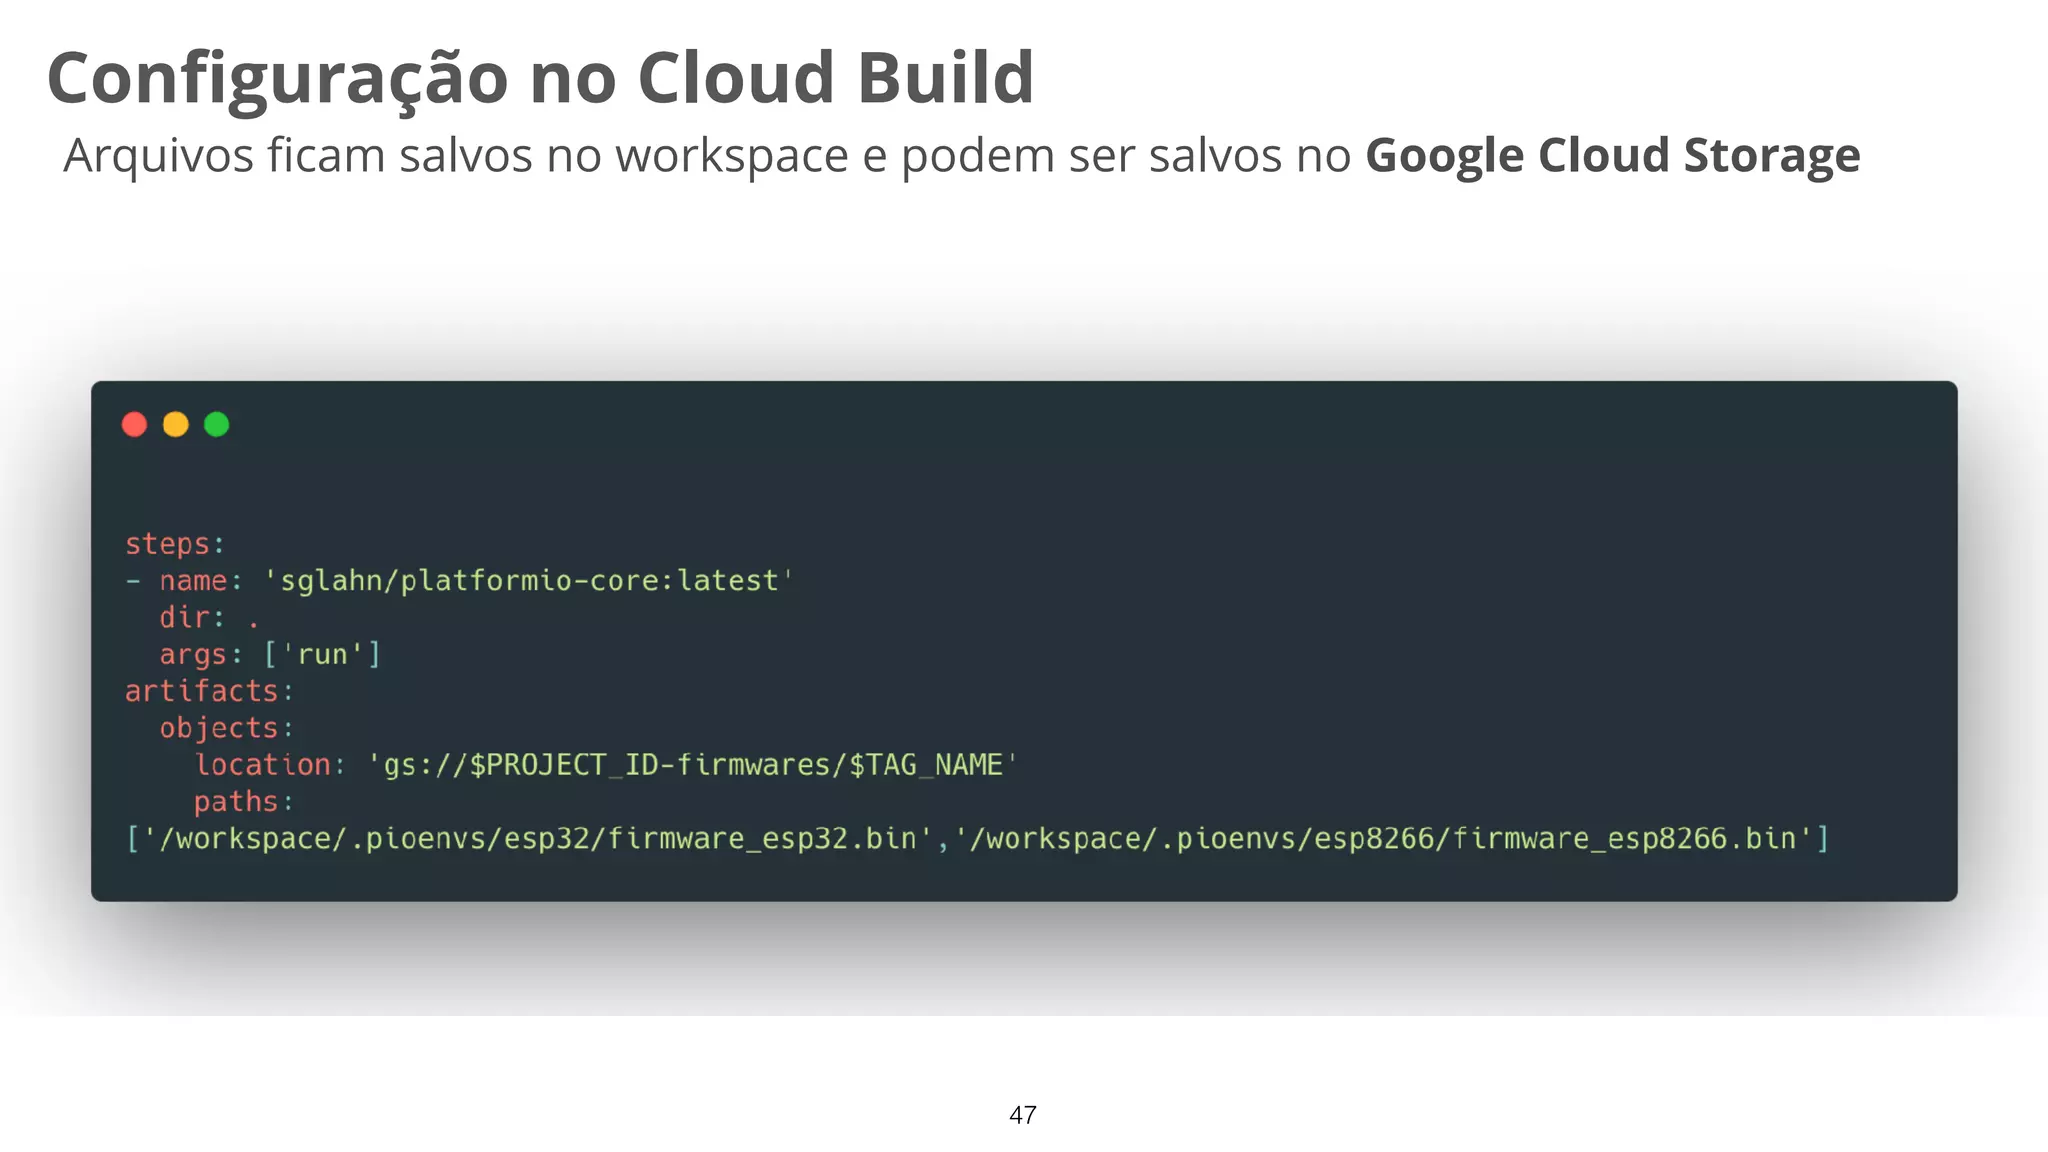Viewport: 2048px width, 1152px height.
Task: Click the firmware_esp8266.bin path string
Action: coord(1384,838)
